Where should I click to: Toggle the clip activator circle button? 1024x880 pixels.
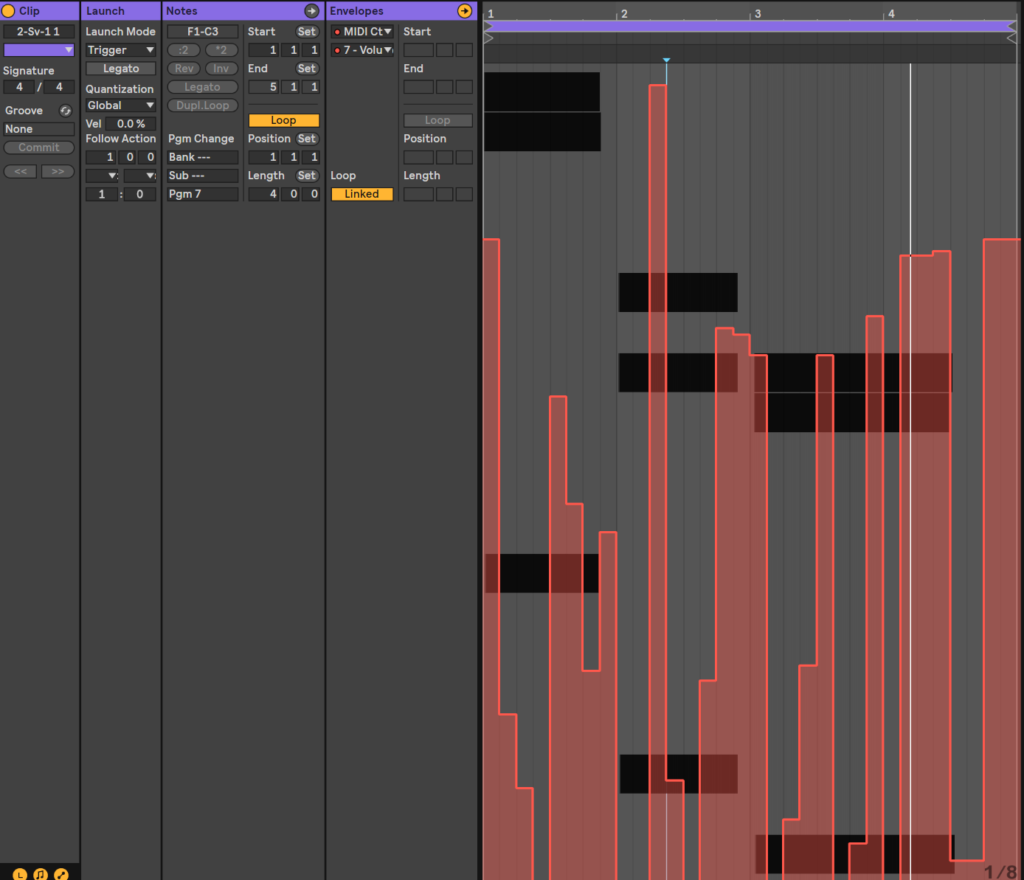pos(10,11)
